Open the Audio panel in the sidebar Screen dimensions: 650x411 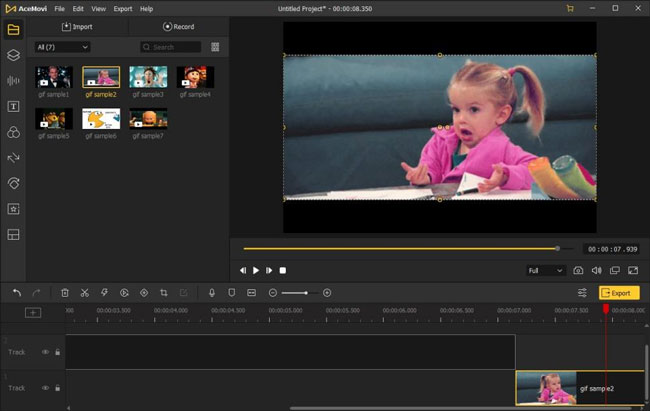coord(14,80)
